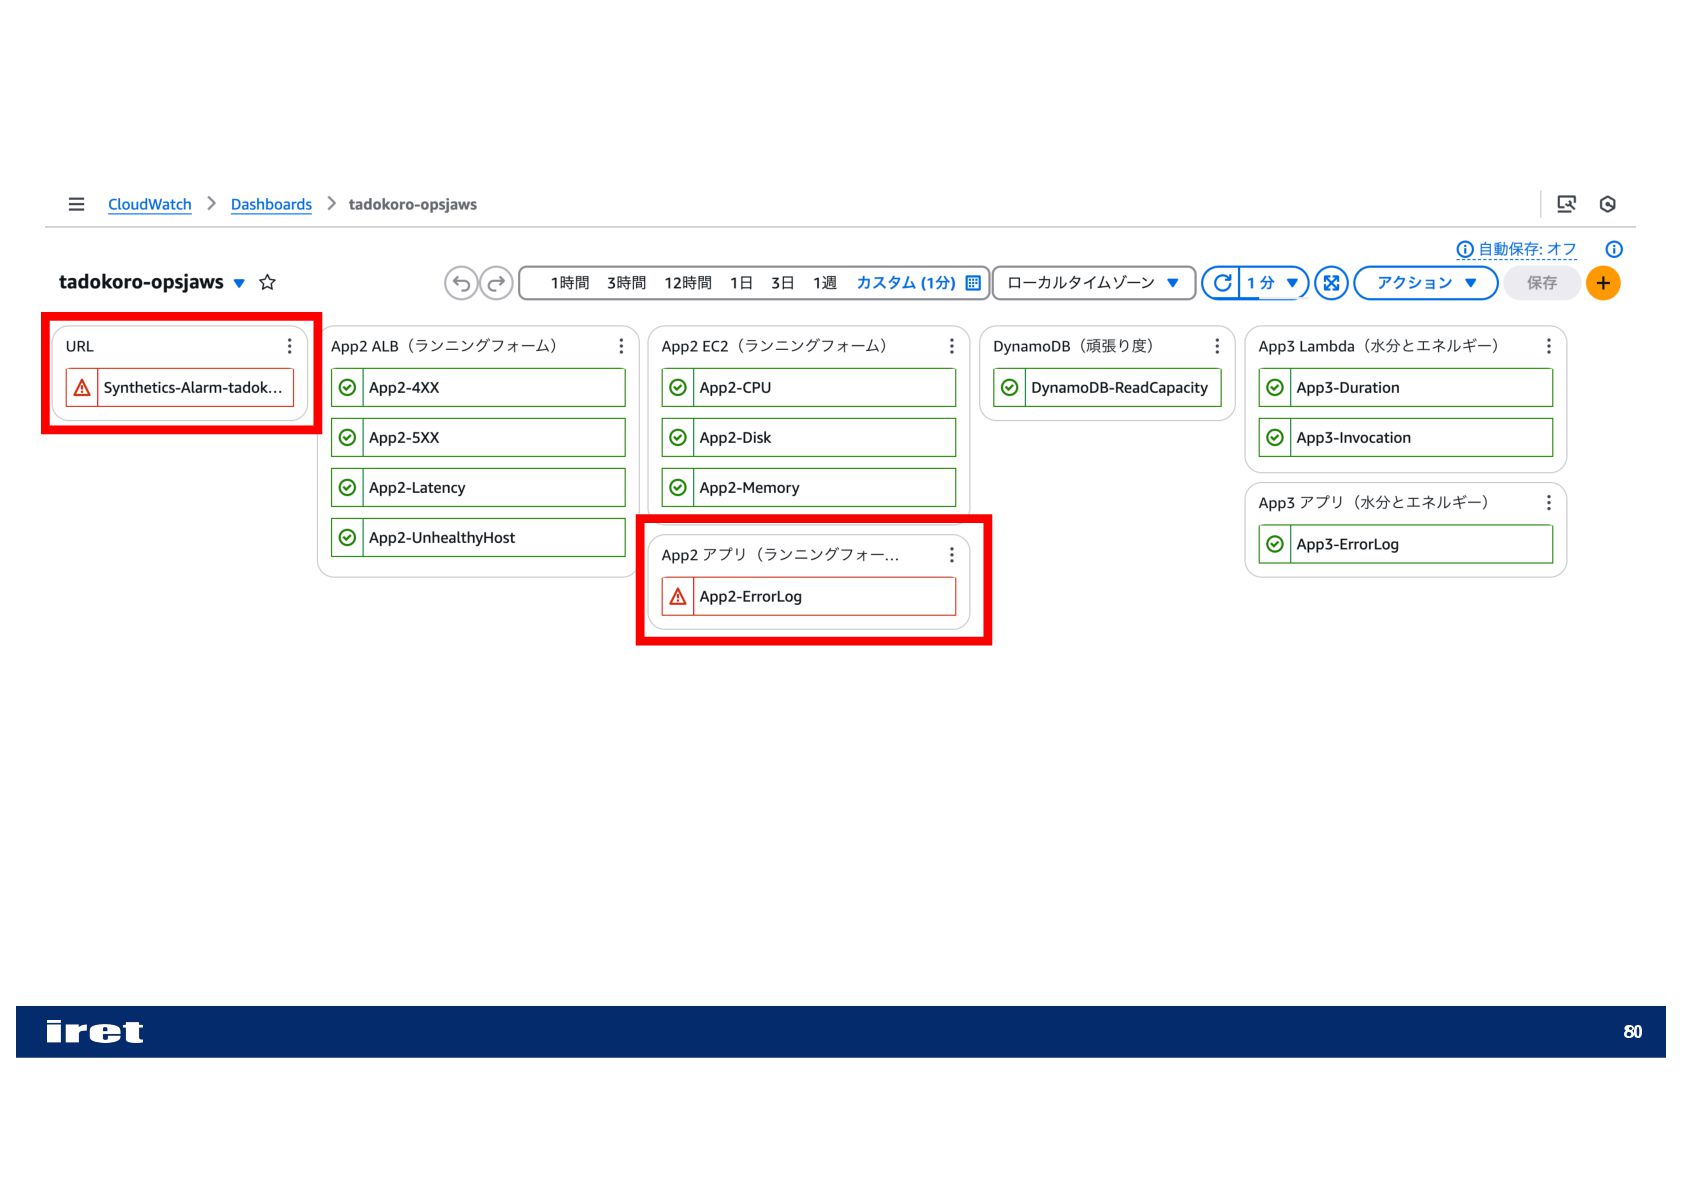Click the undo time range arrow
This screenshot has width=1683, height=1190.
(461, 283)
